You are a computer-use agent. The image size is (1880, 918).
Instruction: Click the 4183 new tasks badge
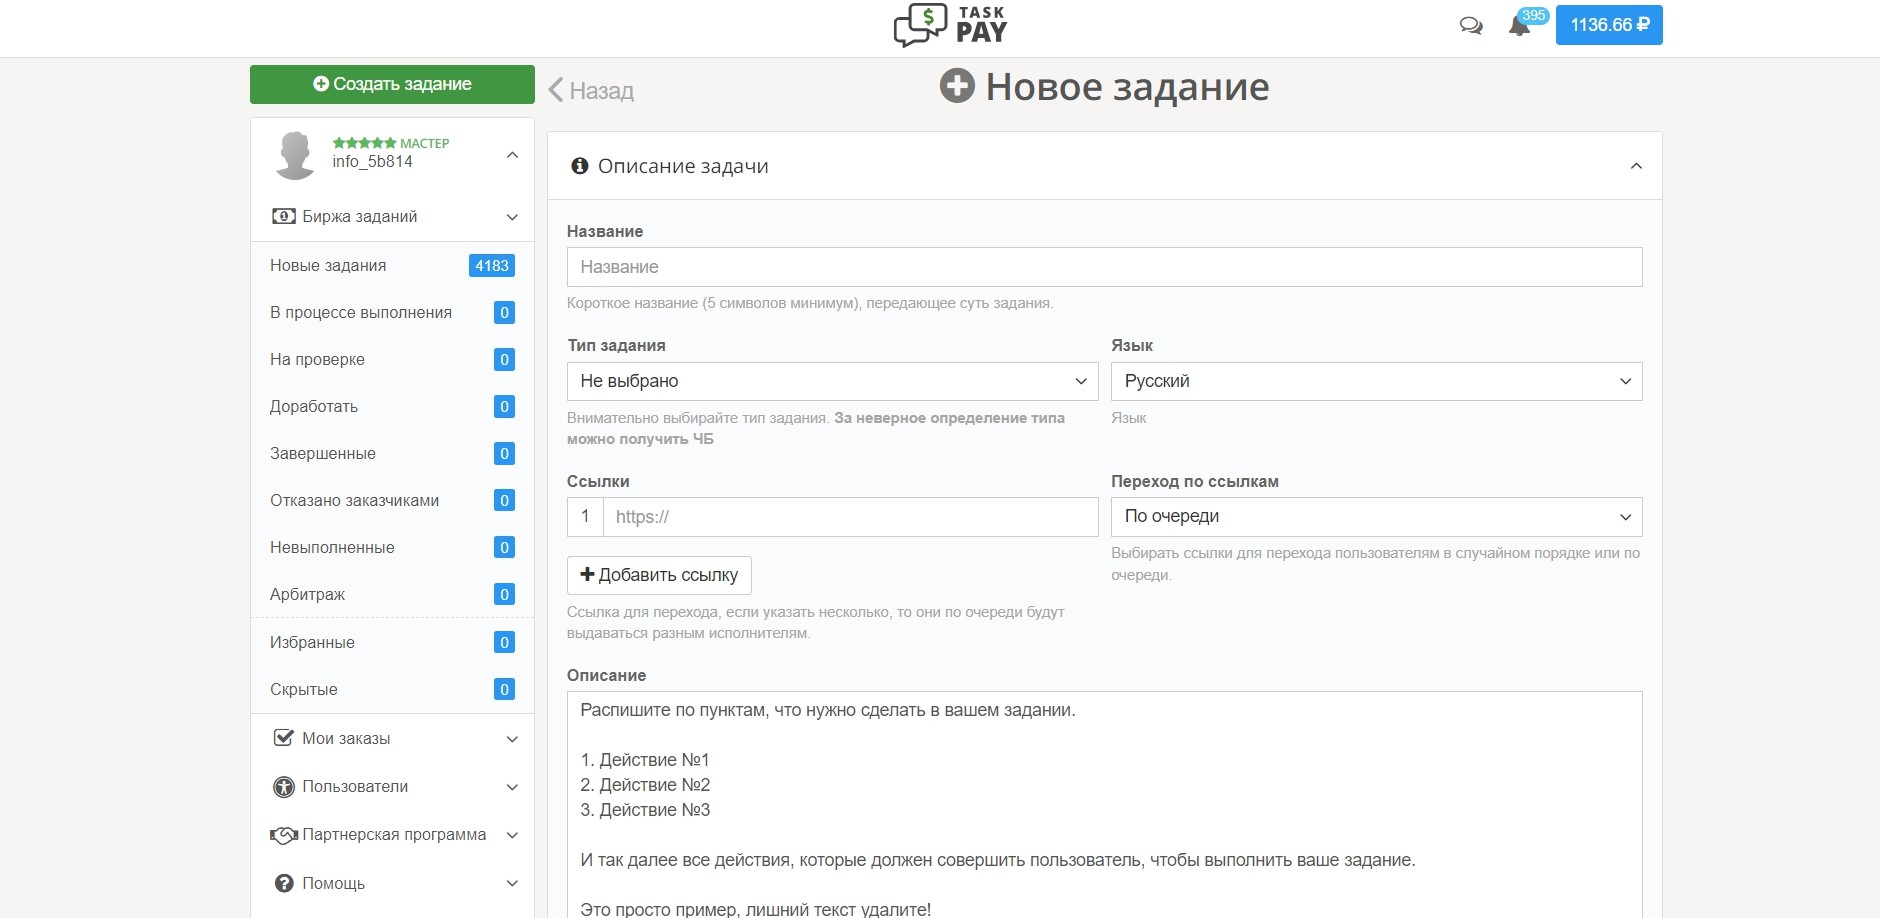tap(492, 266)
